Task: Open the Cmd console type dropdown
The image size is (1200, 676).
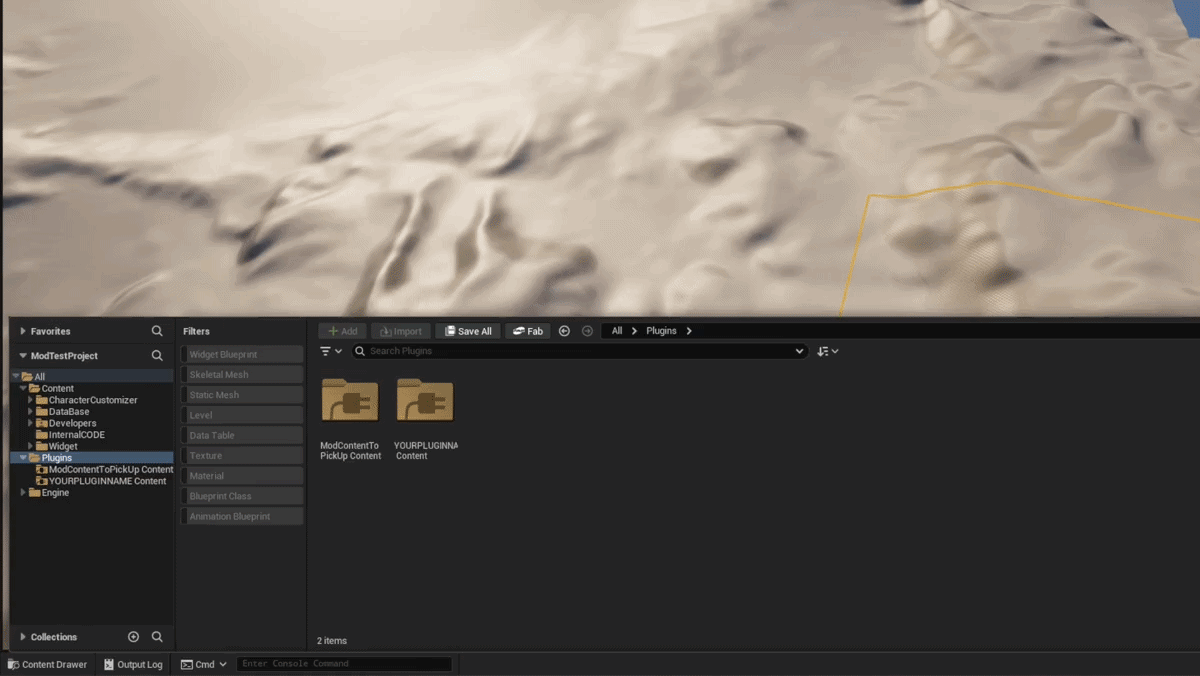Action: pyautogui.click(x=204, y=664)
